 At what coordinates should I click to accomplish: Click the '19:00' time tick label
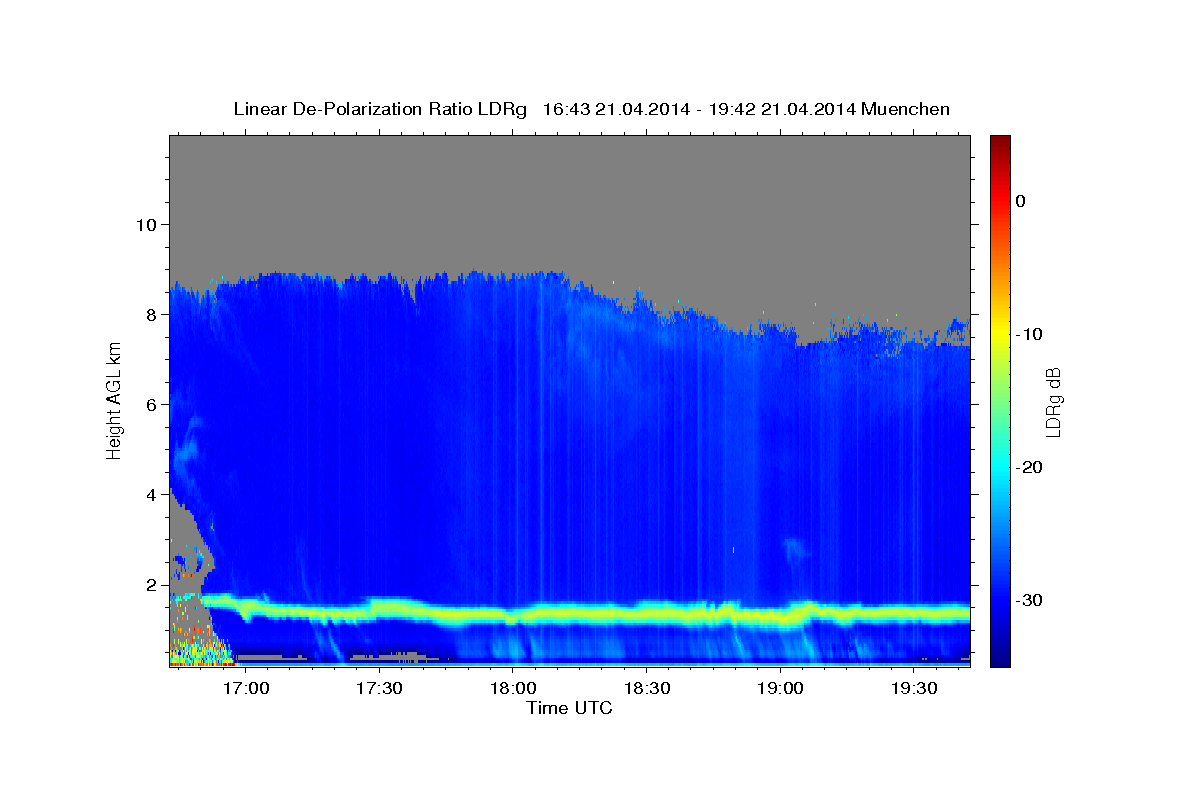[x=780, y=688]
